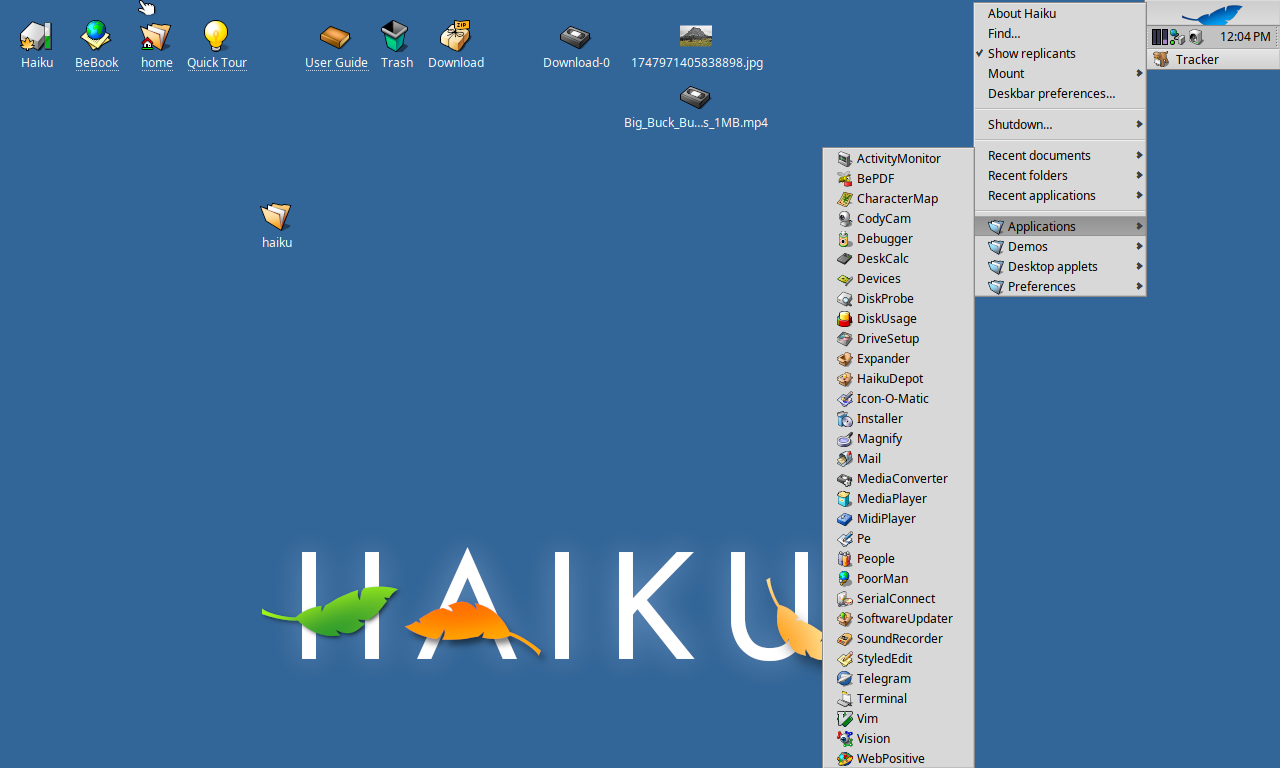Open Deskbar preferences...

(x=1060, y=93)
